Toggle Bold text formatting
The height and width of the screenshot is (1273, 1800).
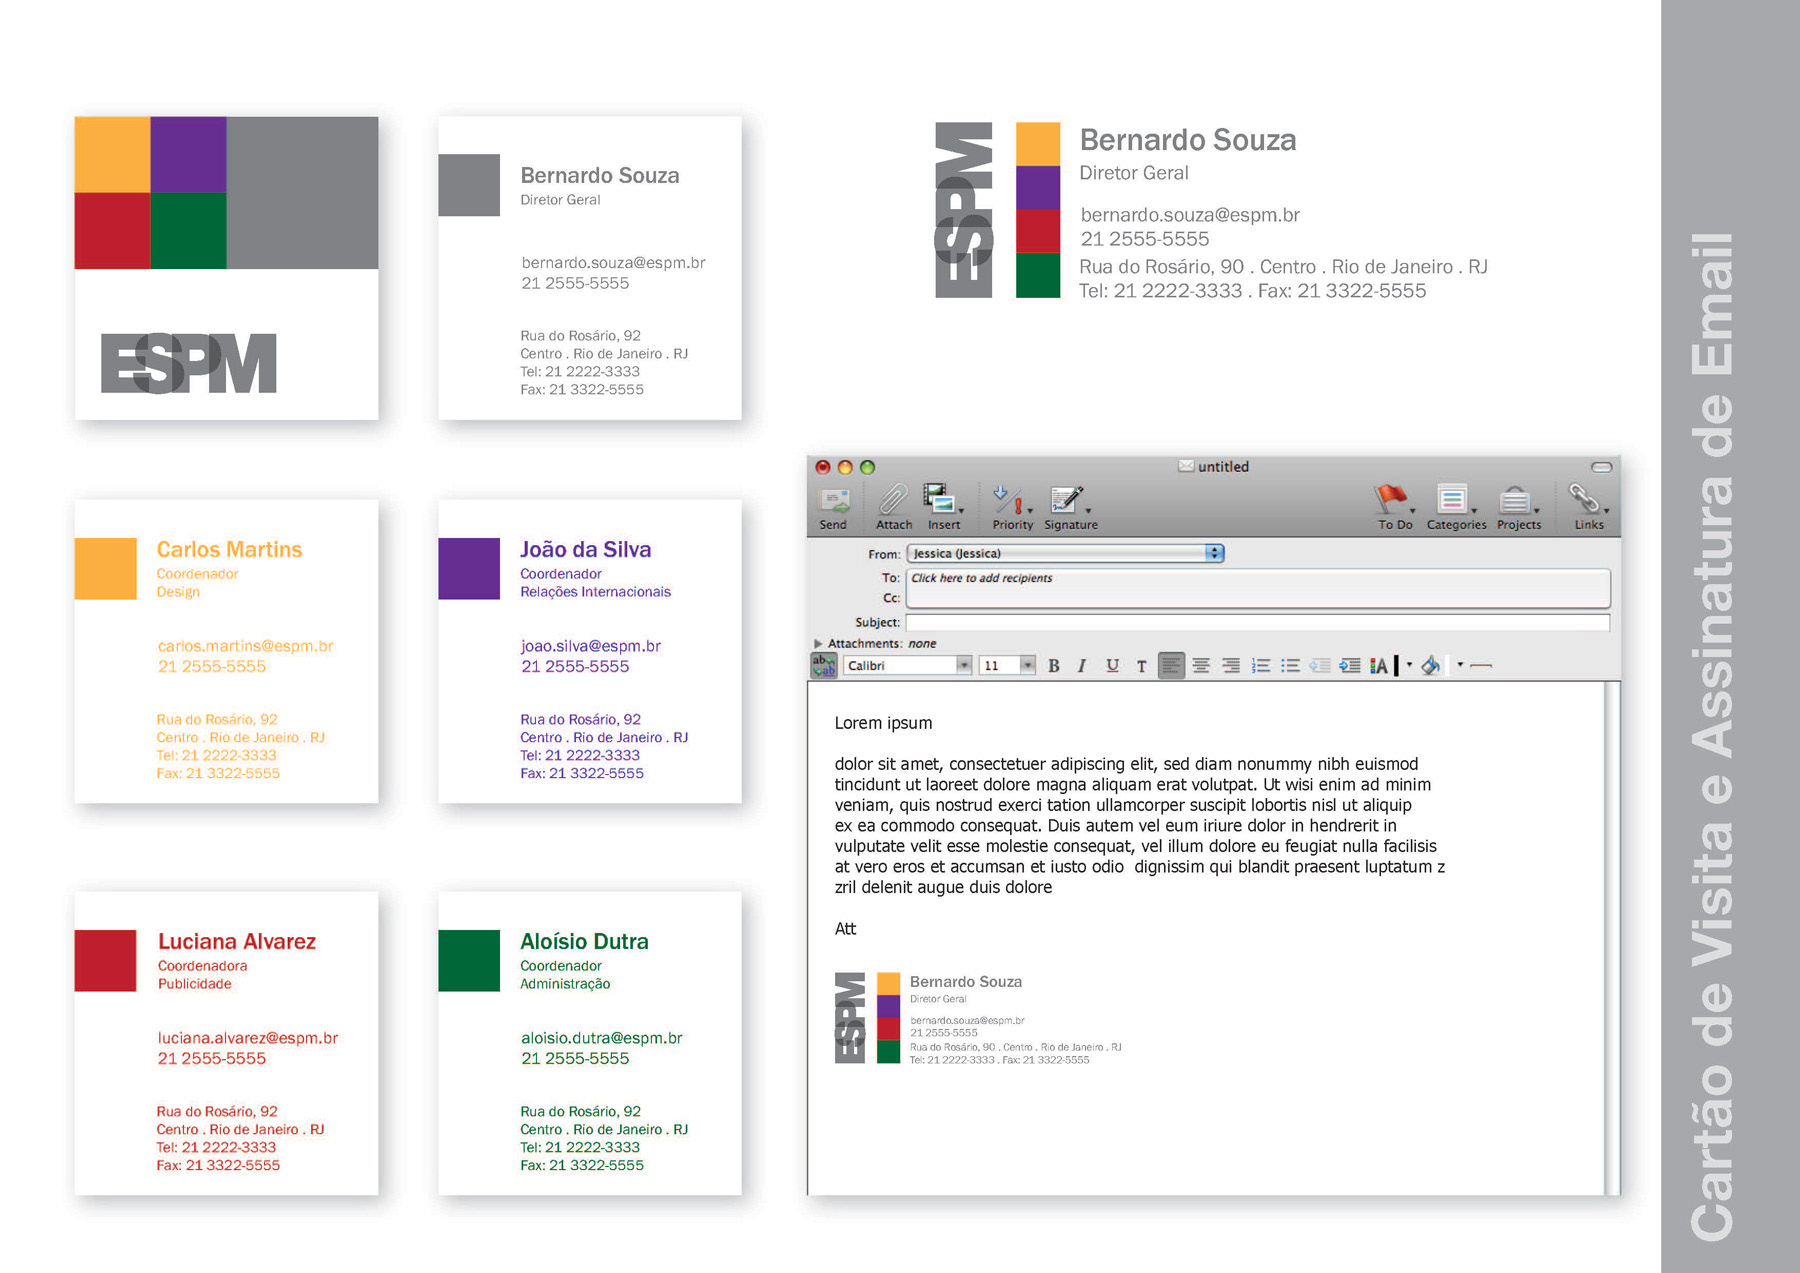[1053, 666]
